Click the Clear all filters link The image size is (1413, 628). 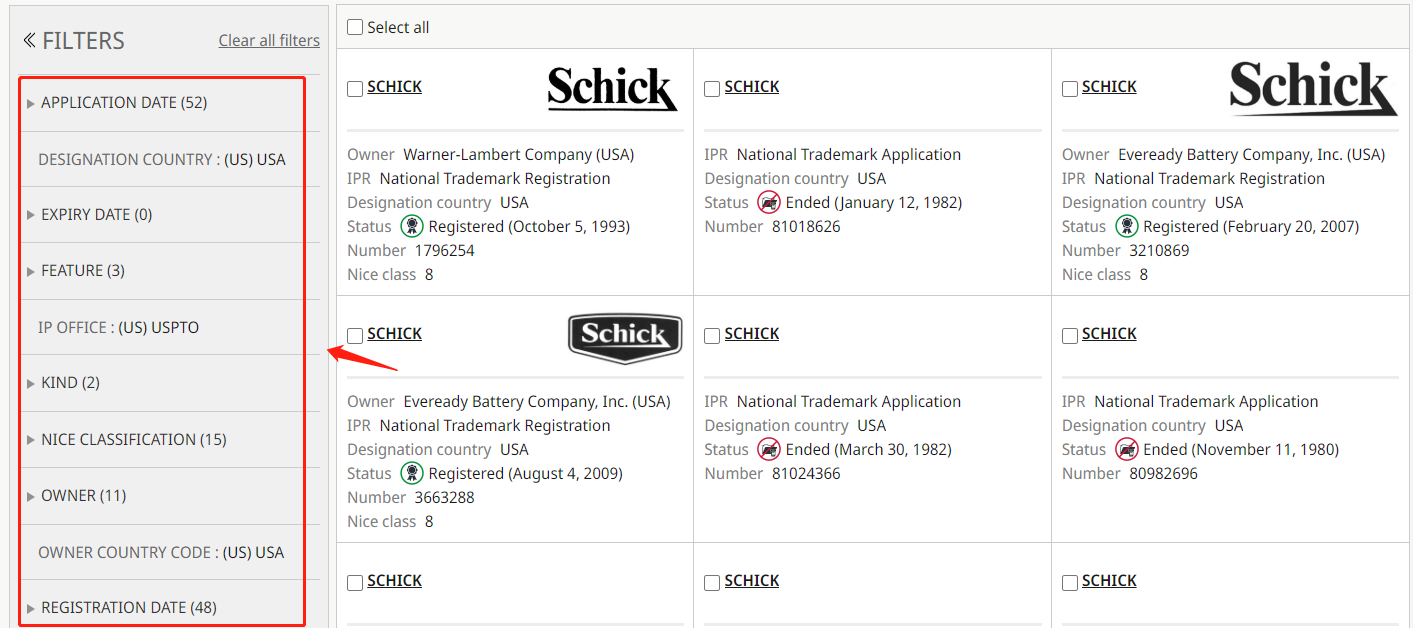click(269, 41)
